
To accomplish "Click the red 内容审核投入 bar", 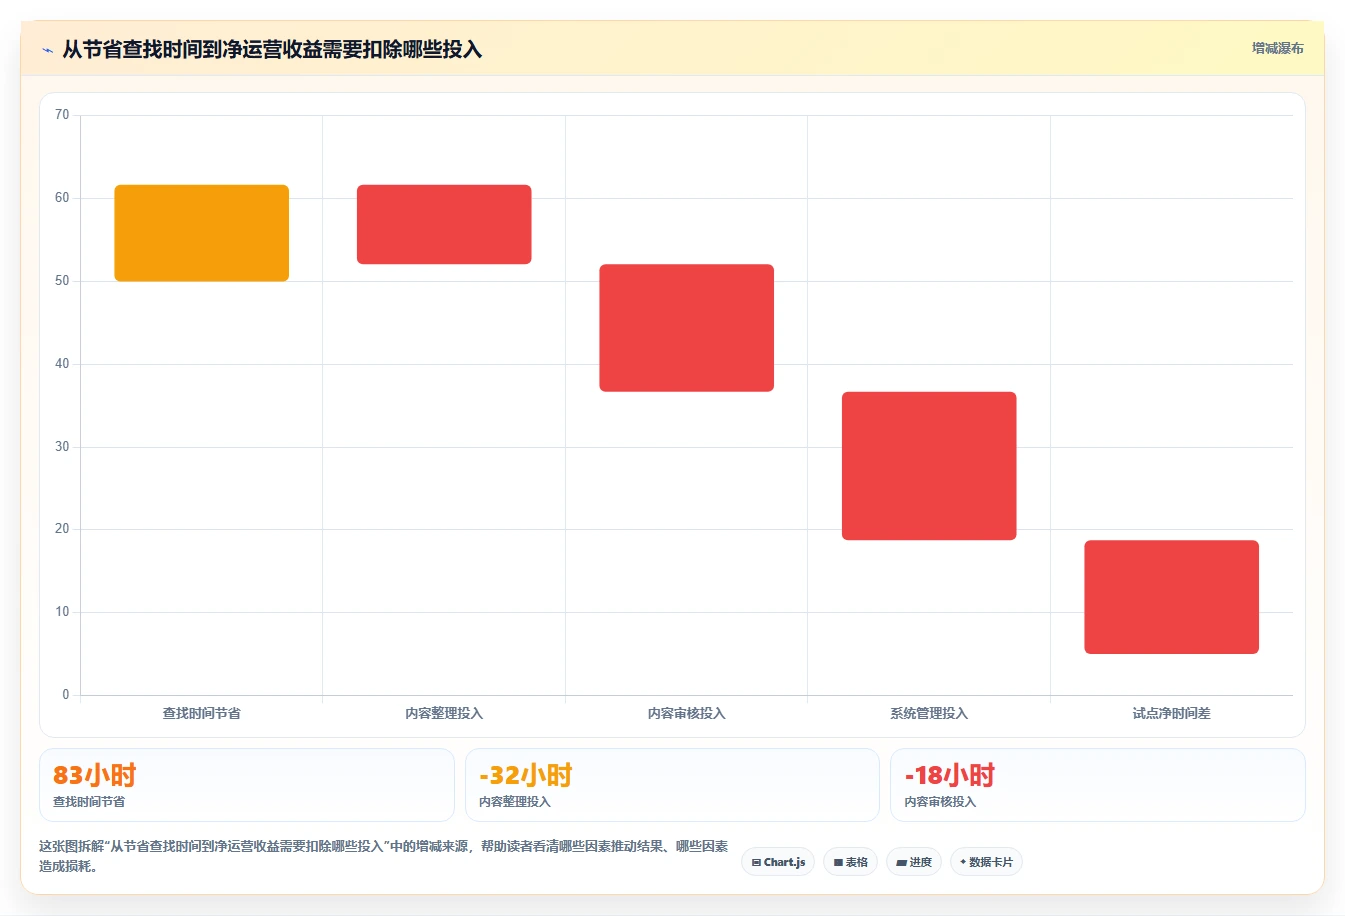I will [687, 328].
